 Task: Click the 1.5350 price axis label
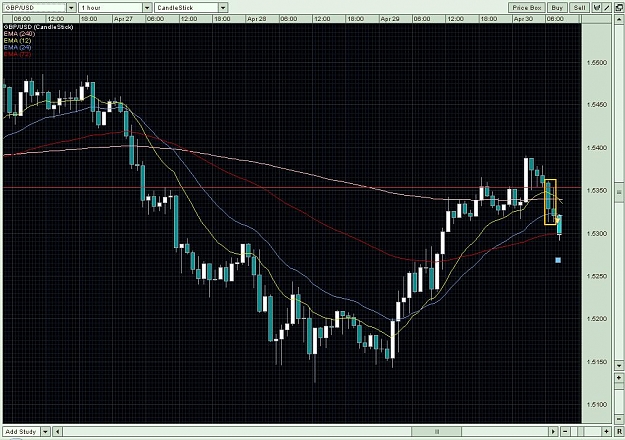coord(597,191)
